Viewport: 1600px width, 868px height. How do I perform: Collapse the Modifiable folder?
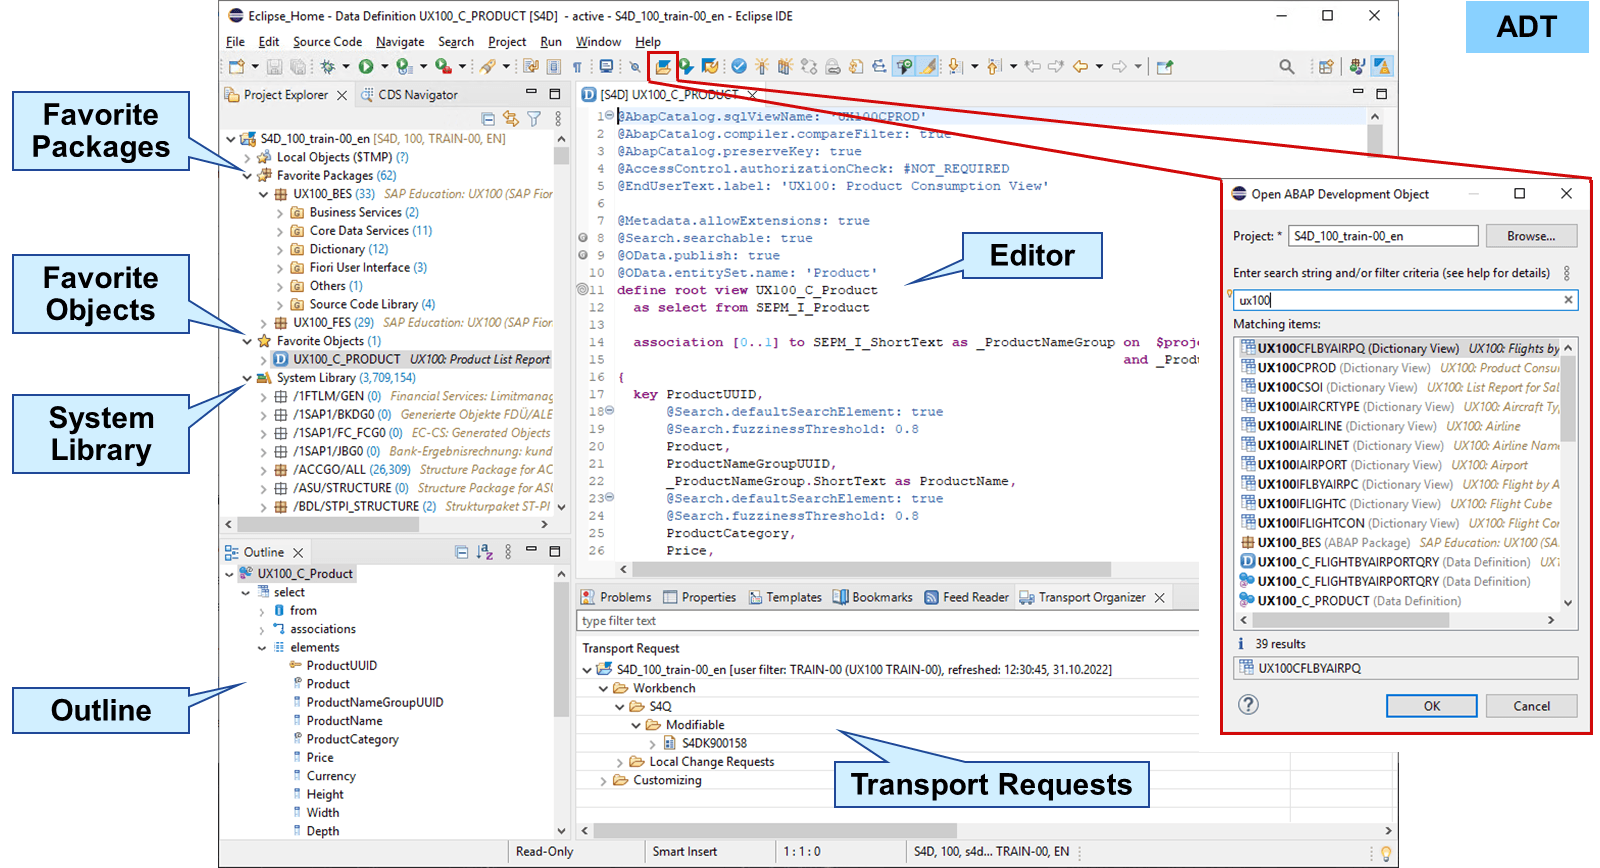coord(636,725)
